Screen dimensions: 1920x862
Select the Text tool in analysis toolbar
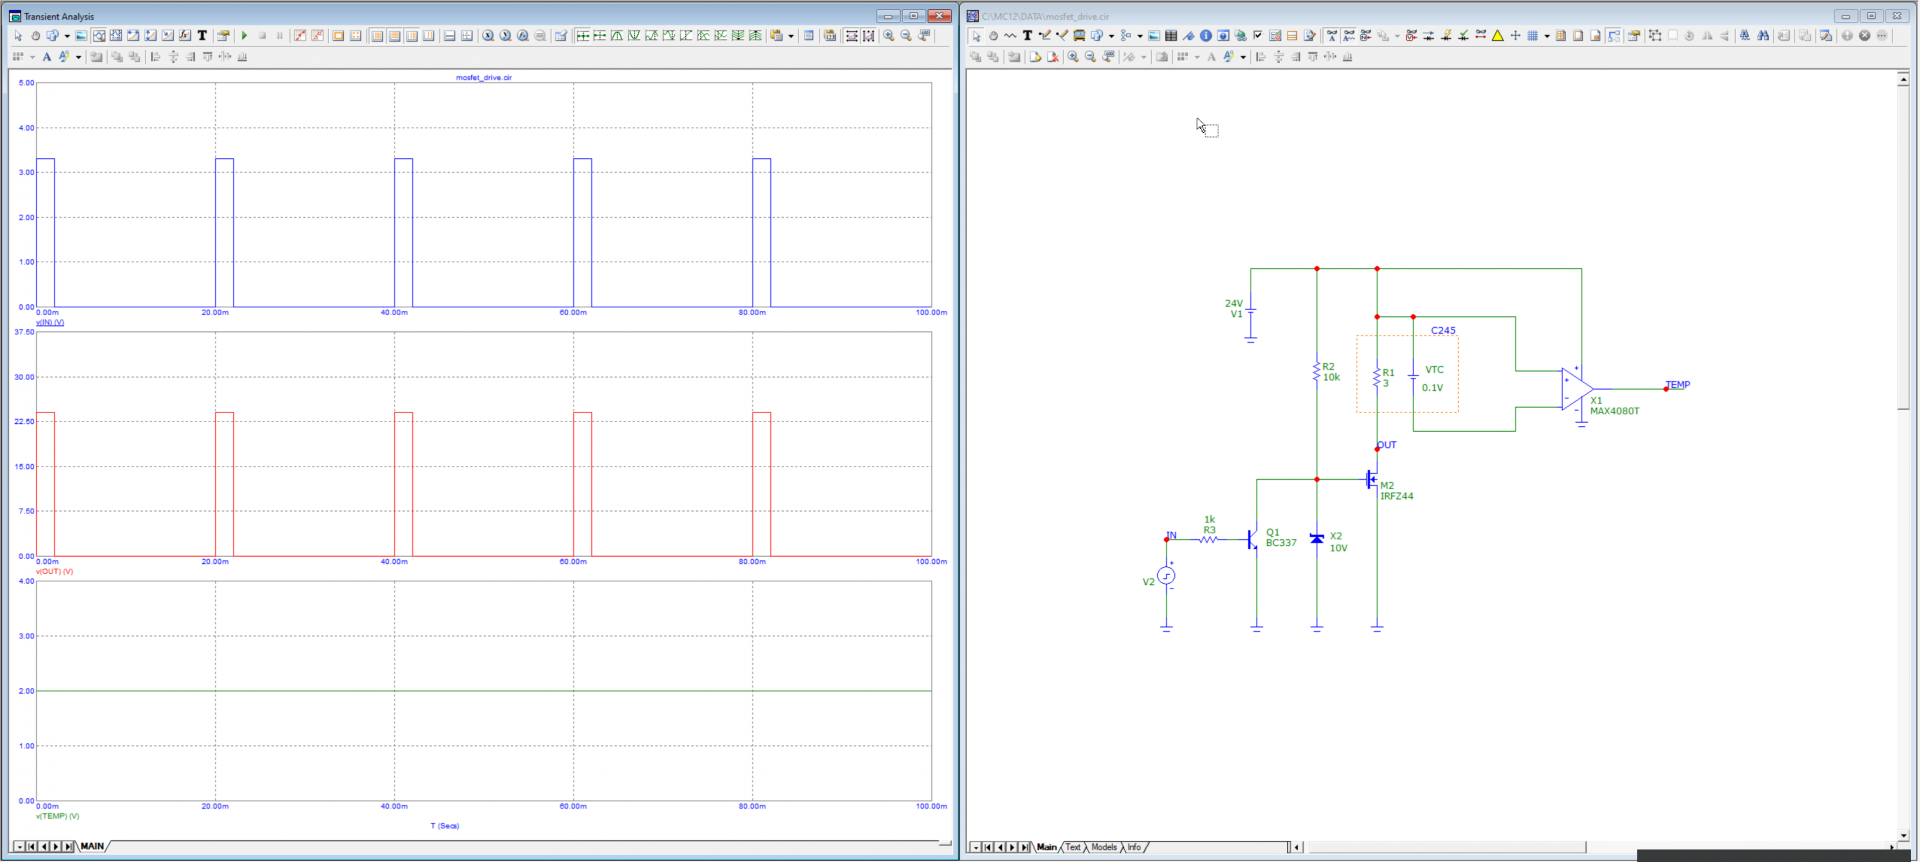(202, 36)
